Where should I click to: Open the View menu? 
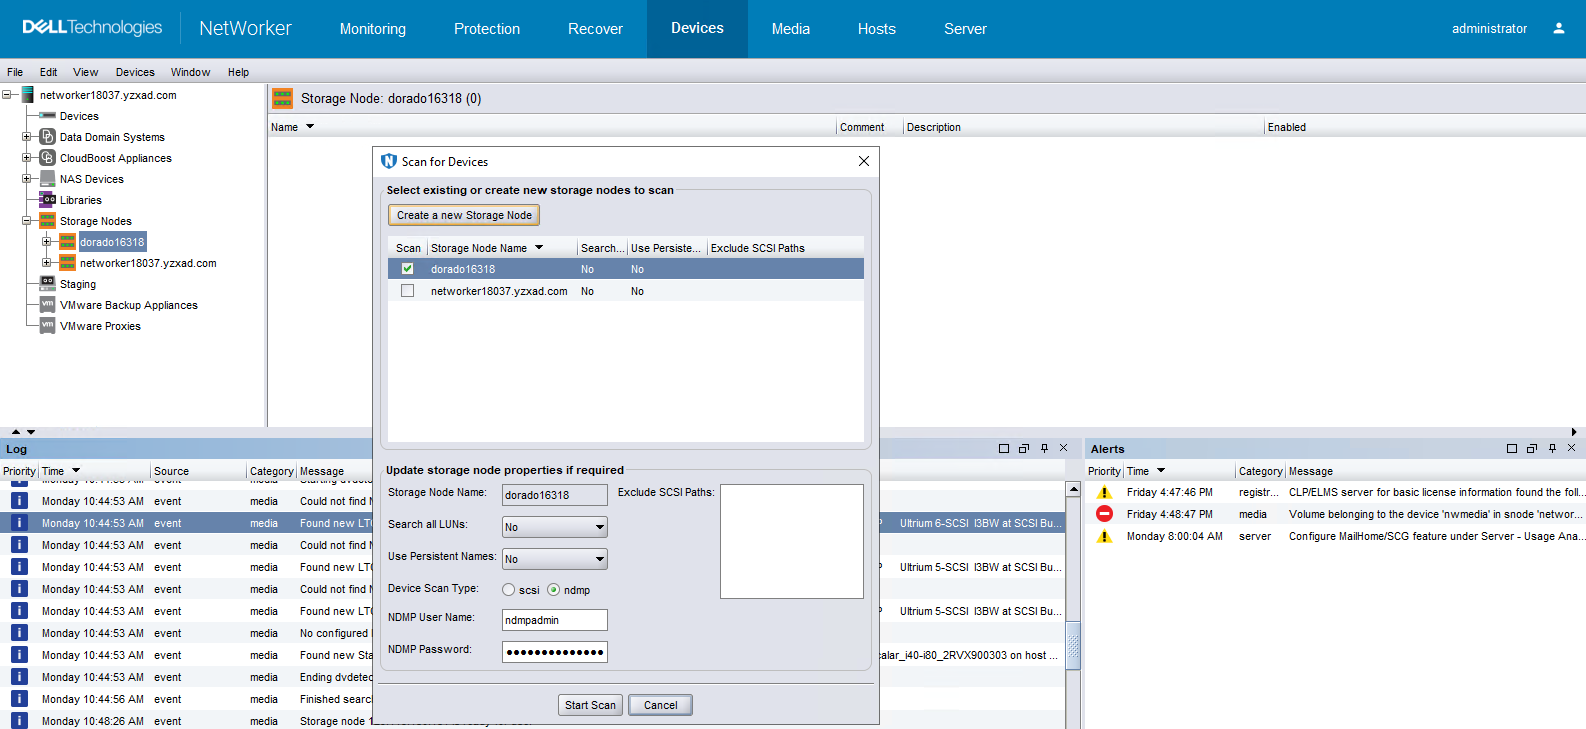click(85, 72)
